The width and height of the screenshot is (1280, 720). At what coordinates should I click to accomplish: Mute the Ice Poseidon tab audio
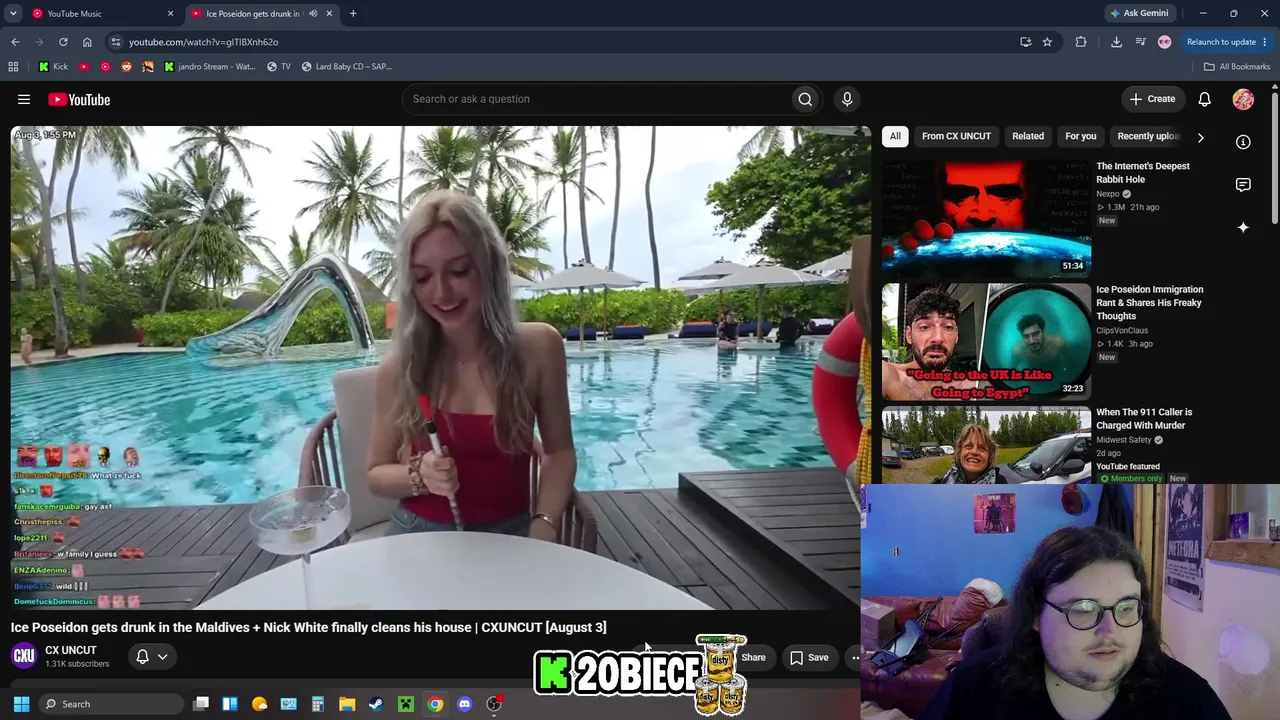[313, 14]
